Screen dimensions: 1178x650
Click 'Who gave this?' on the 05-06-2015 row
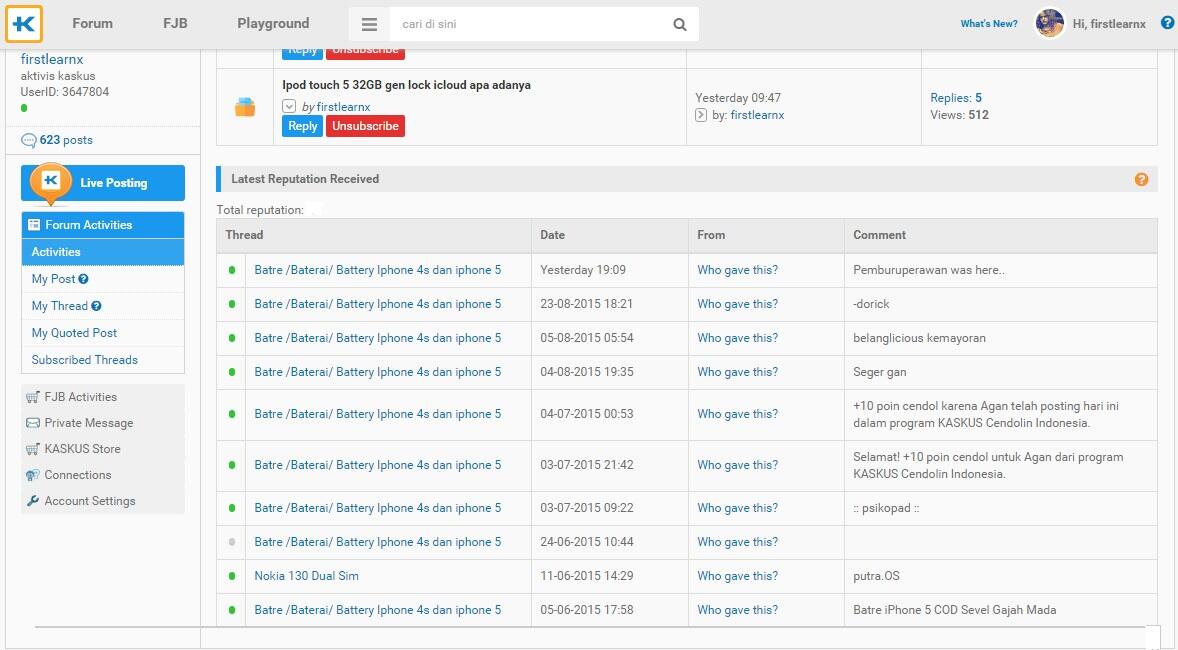pos(738,610)
